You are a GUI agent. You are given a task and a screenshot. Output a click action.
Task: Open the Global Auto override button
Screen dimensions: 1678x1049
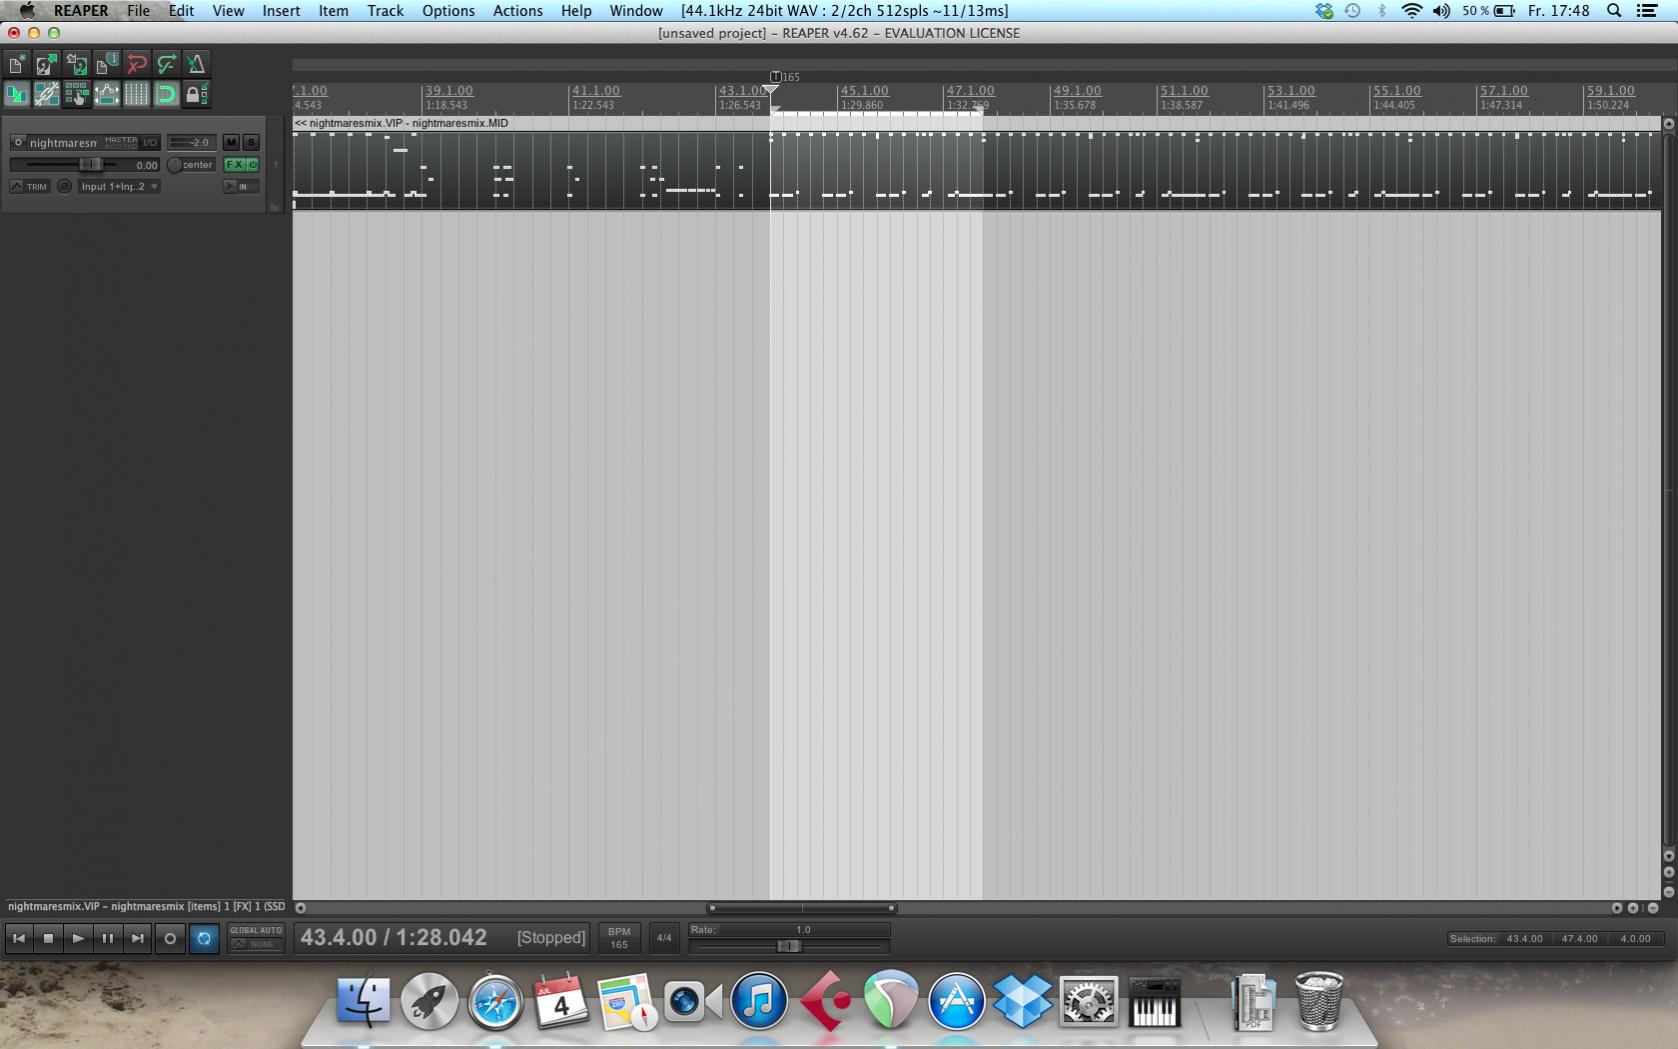257,937
